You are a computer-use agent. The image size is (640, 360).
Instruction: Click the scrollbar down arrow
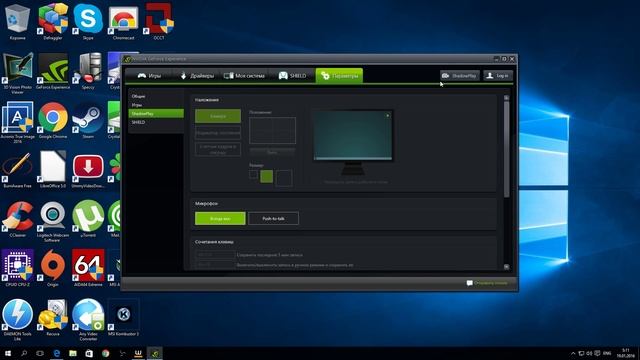coord(507,267)
